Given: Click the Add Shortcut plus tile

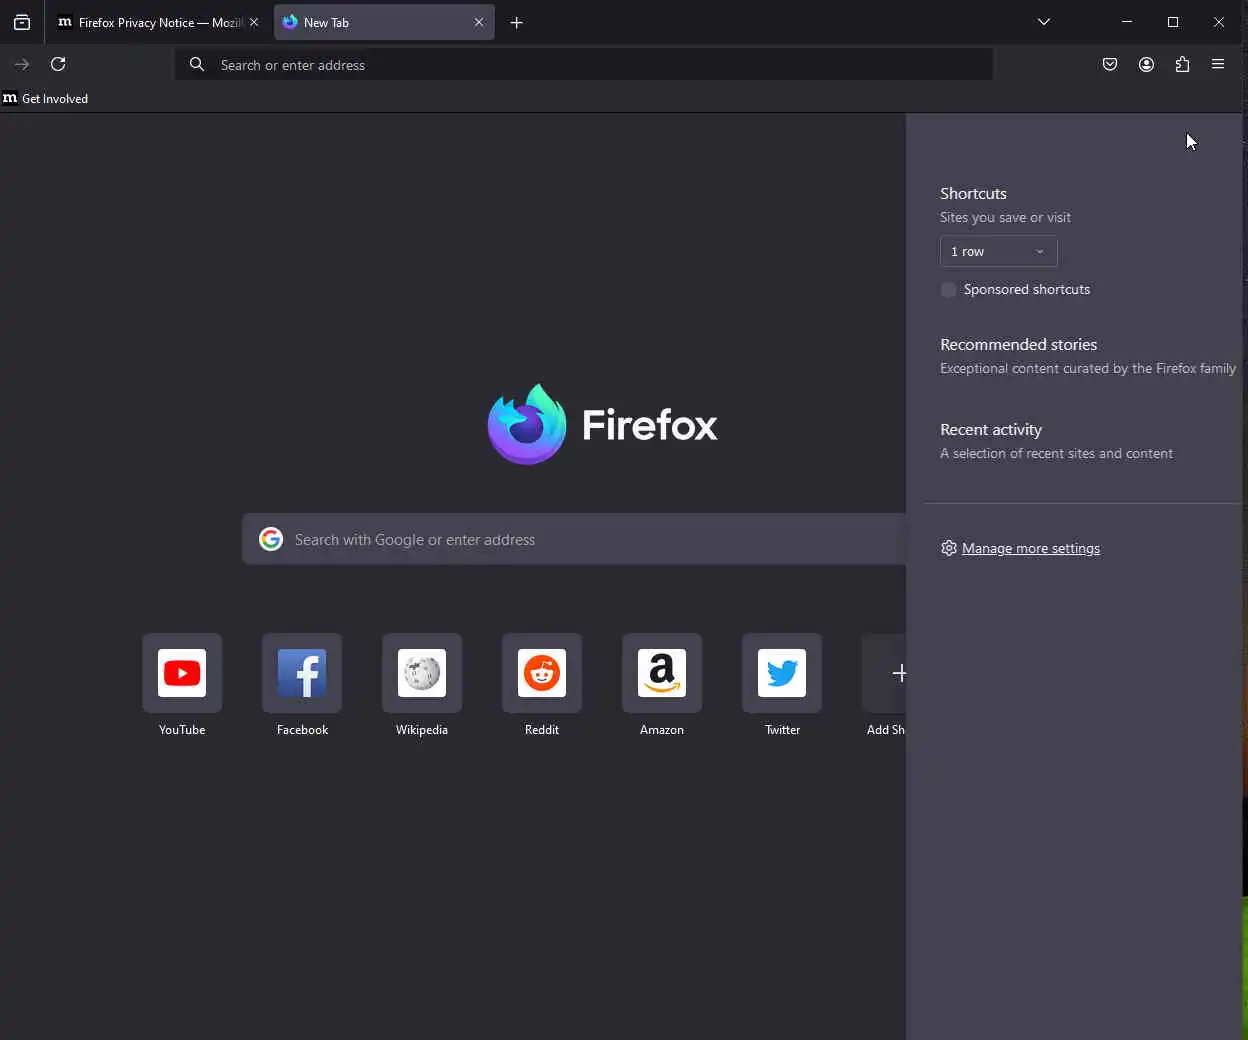Looking at the screenshot, I should point(885,674).
